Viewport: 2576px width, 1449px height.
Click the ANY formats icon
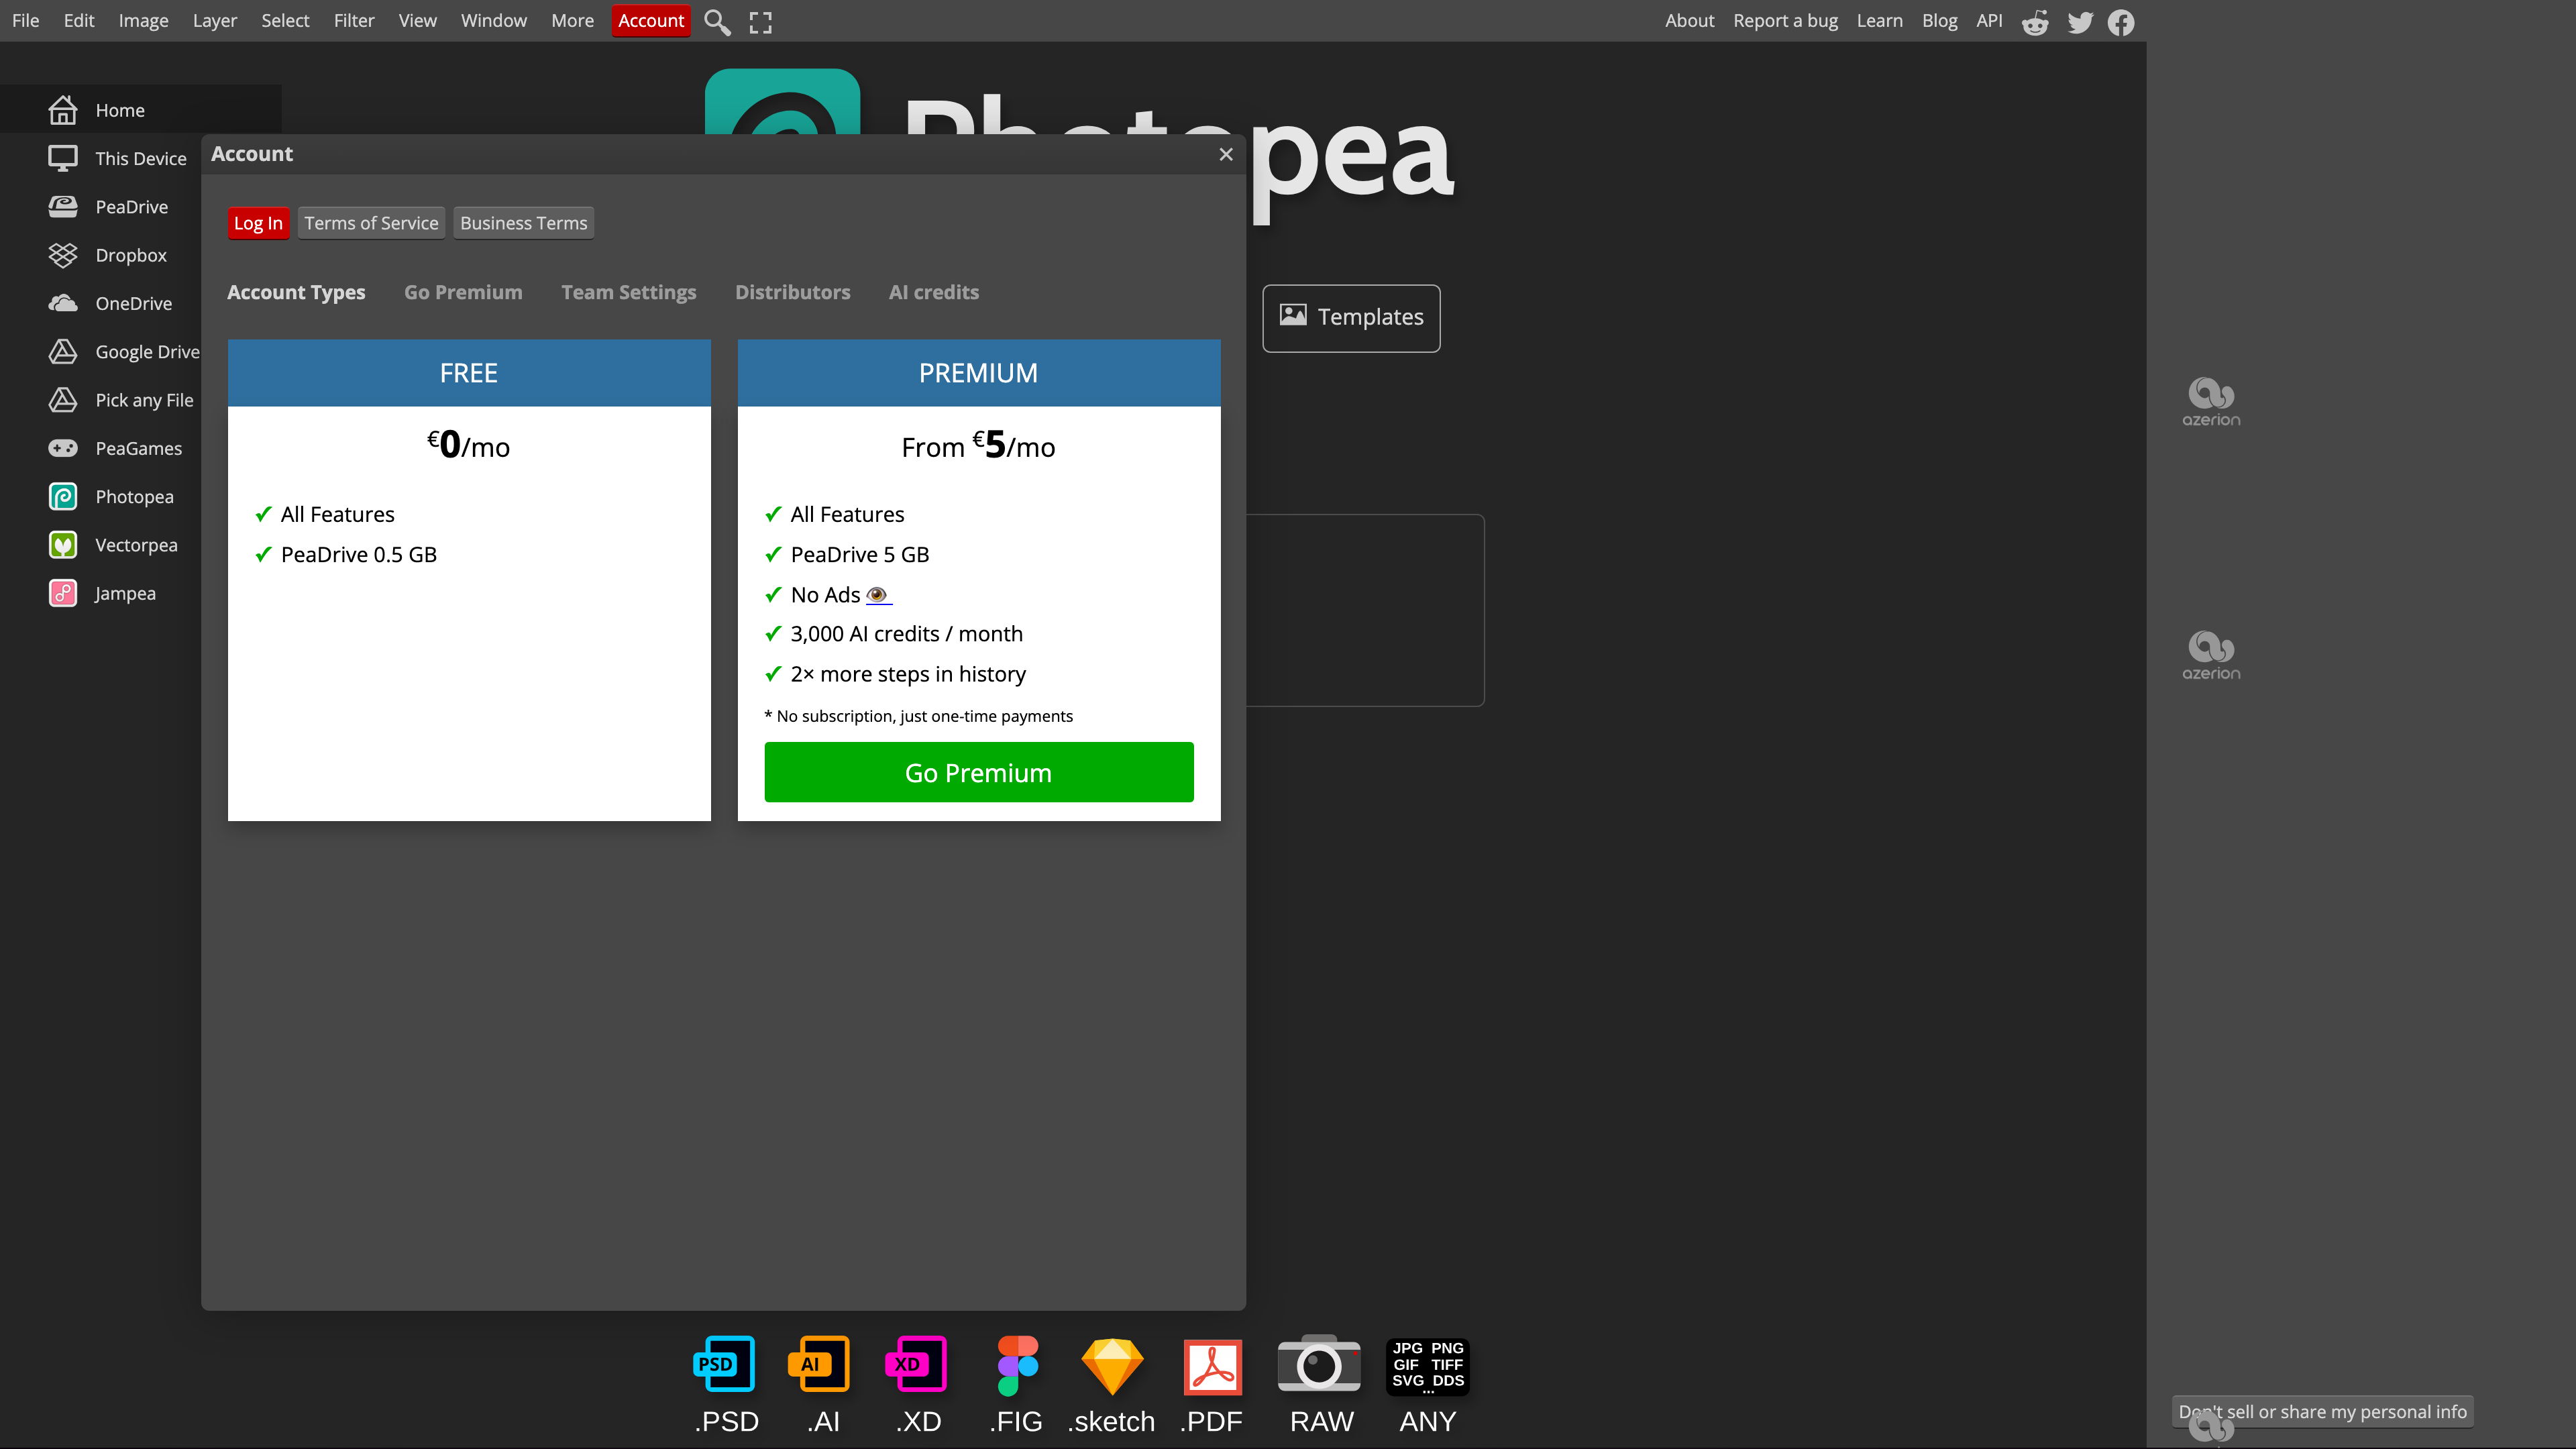click(1428, 1366)
